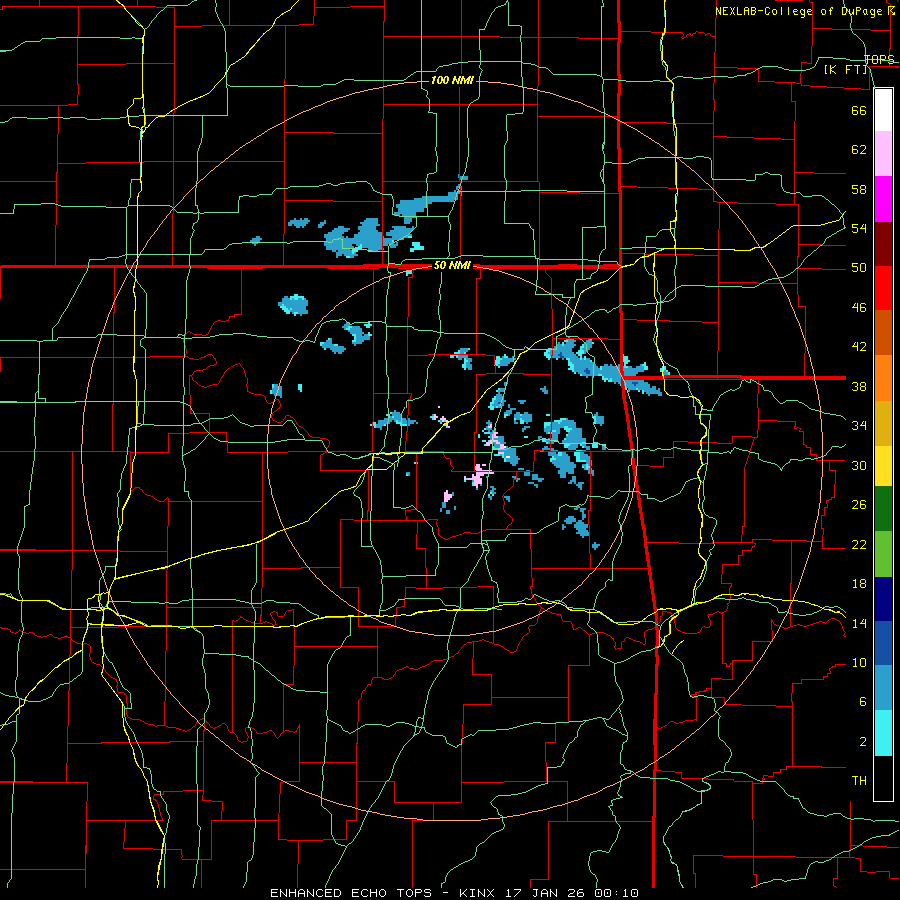The width and height of the screenshot is (900, 900).
Task: Select the bright red 46 kft swatch
Action: (883, 288)
